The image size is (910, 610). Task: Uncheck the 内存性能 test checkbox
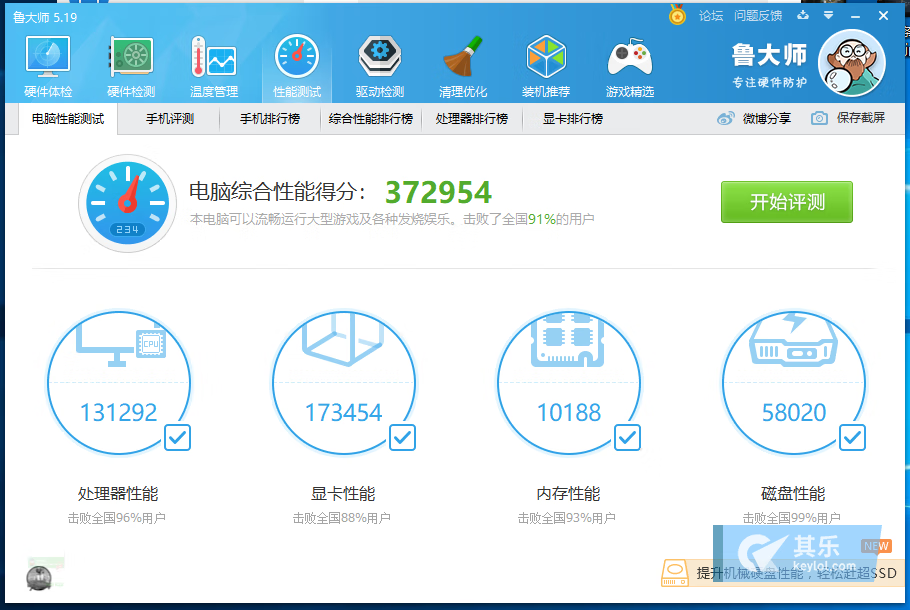point(627,437)
